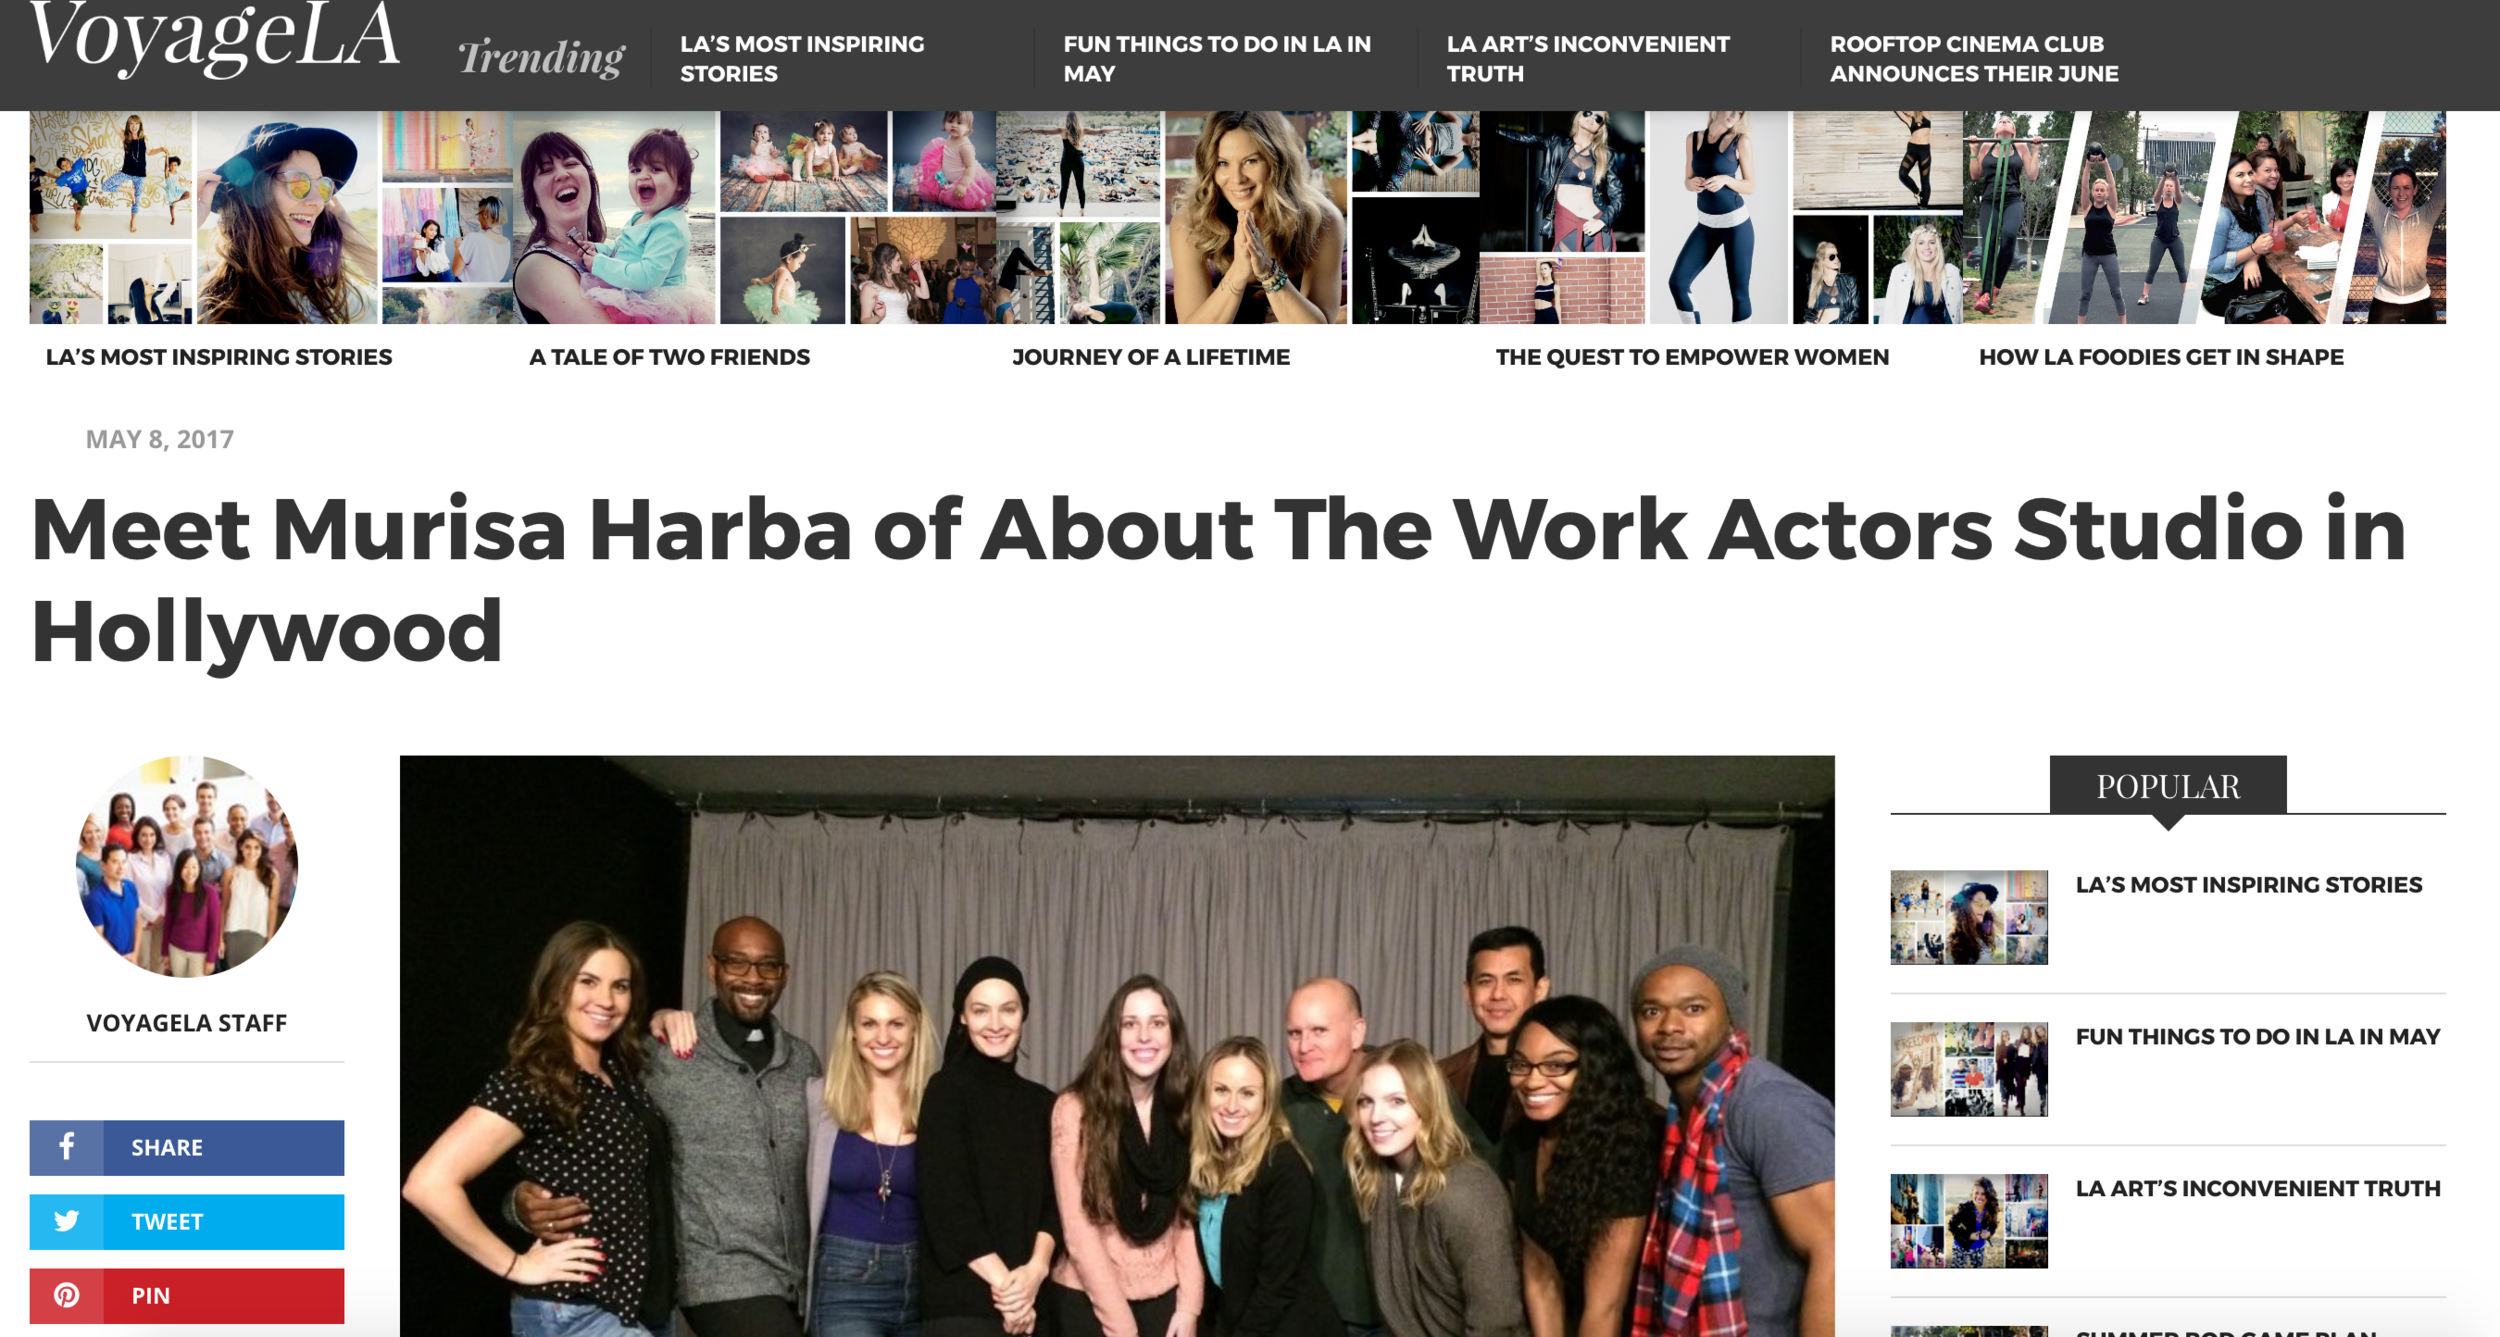Open 'A Tale of Two Friends' story
2500x1337 pixels.
669,357
